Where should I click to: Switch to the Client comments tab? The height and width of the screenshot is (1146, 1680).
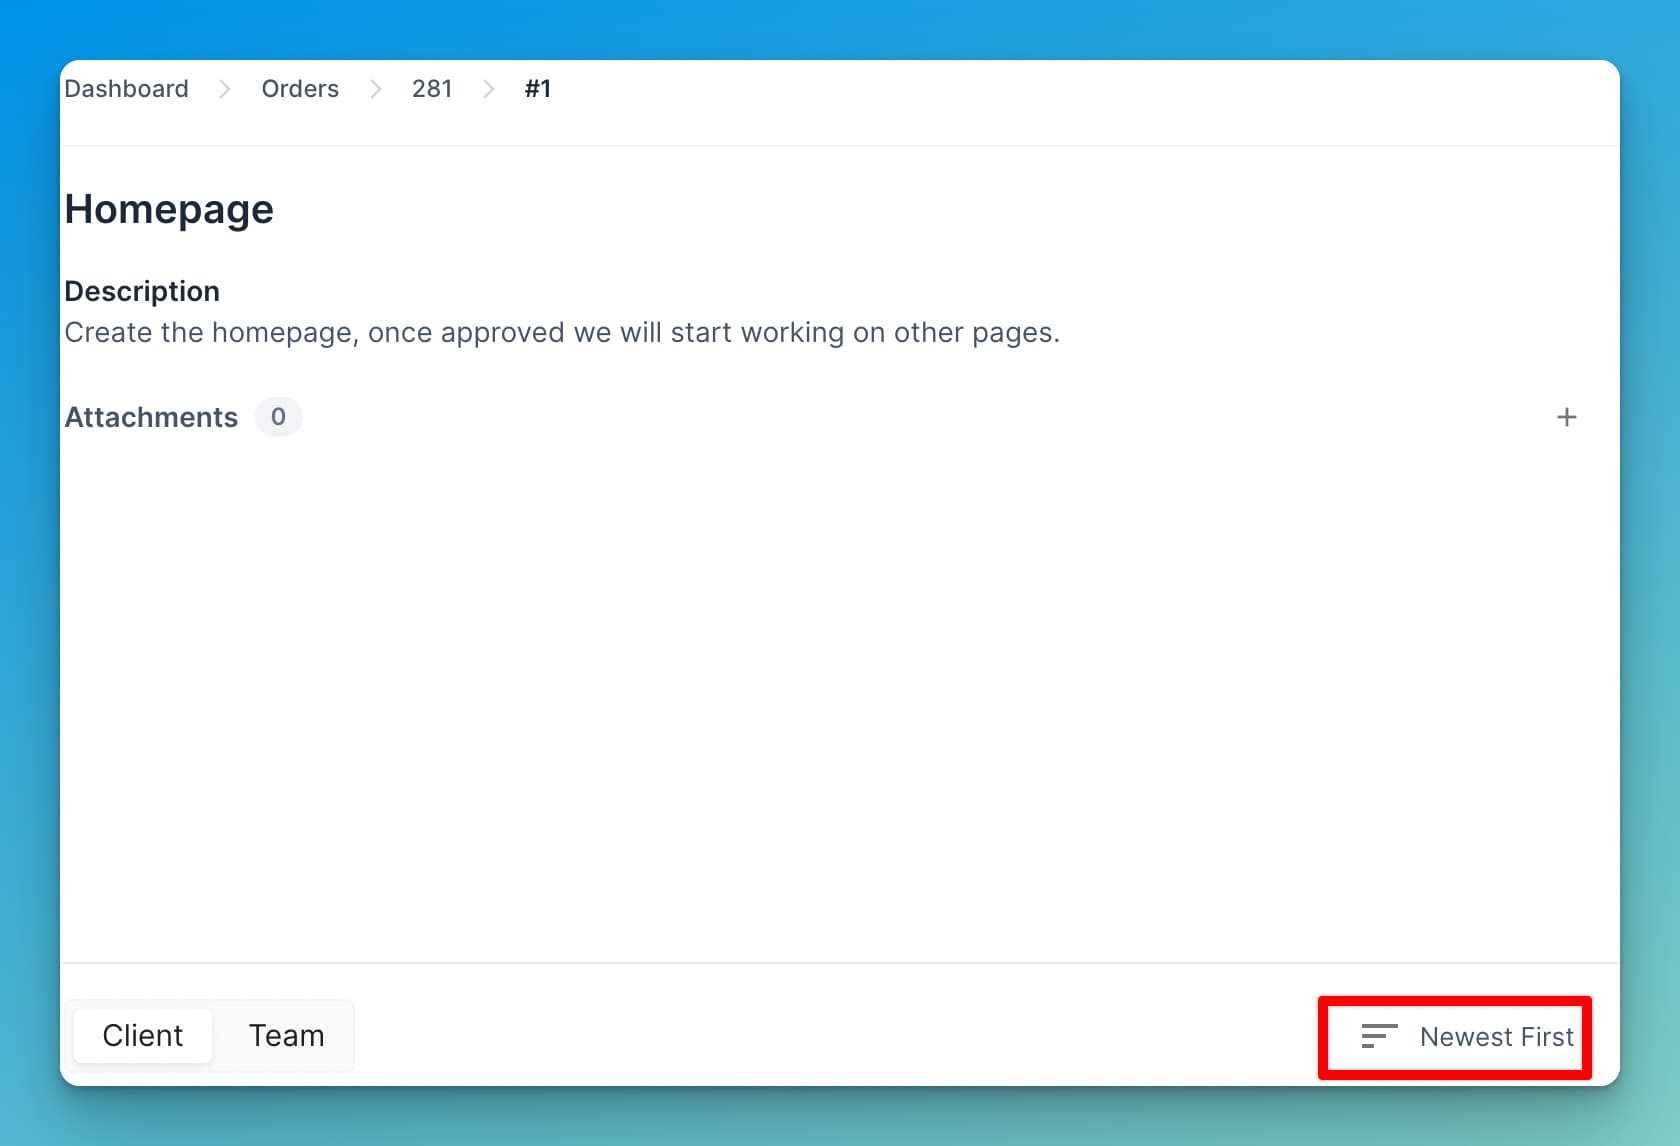143,1035
